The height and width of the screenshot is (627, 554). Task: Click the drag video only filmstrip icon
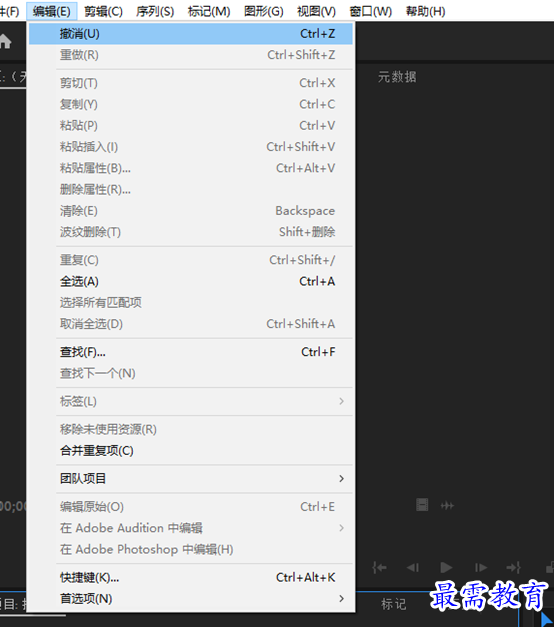pos(422,505)
